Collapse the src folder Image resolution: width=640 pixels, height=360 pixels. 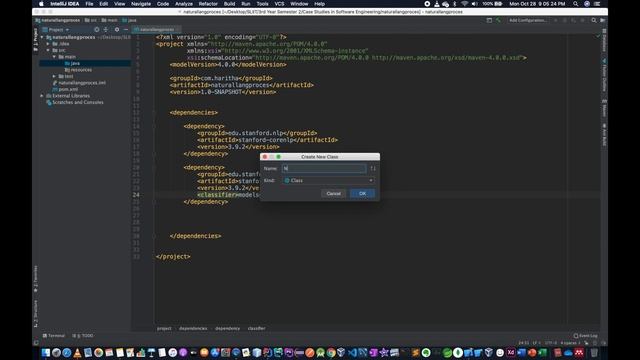(48, 50)
